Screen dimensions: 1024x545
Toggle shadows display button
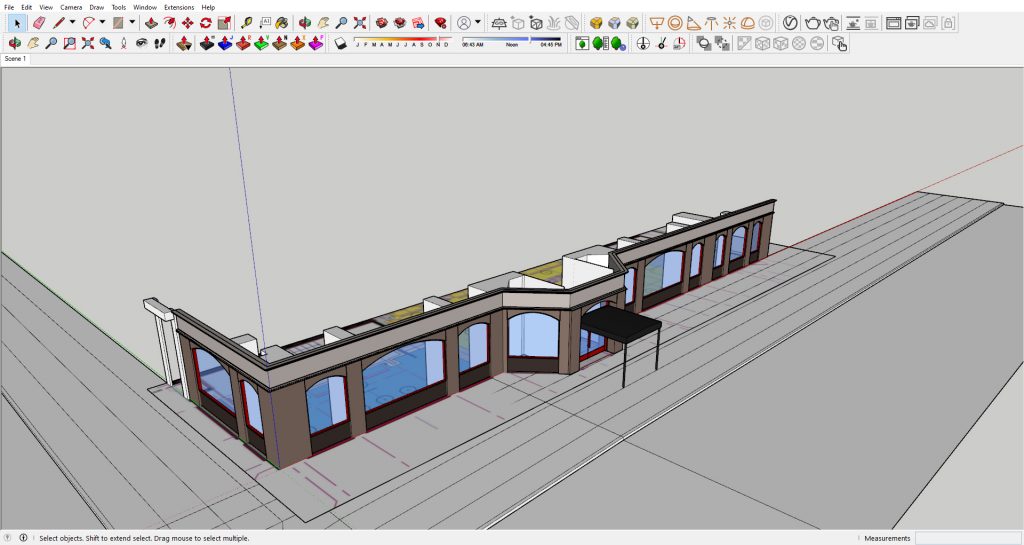341,43
